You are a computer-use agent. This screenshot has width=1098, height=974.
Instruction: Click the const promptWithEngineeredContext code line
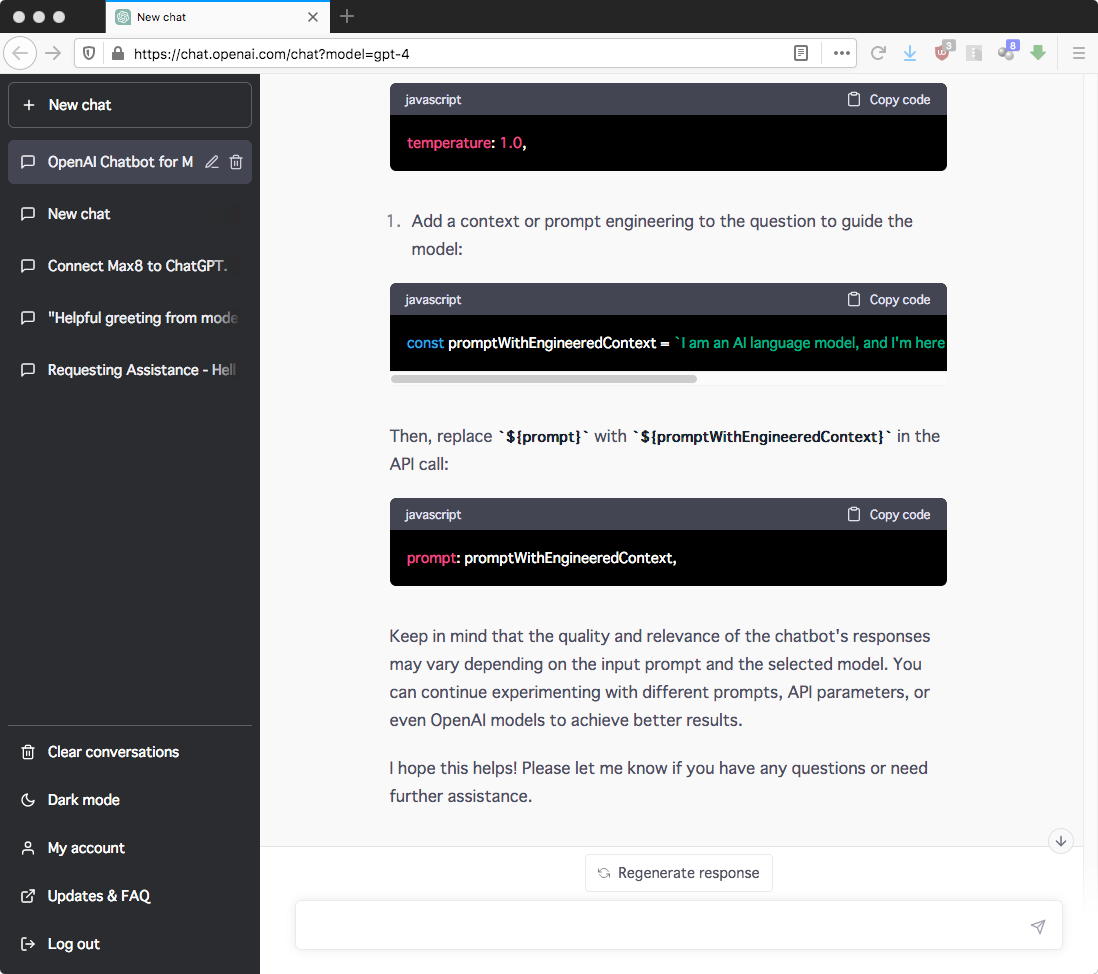pos(676,343)
